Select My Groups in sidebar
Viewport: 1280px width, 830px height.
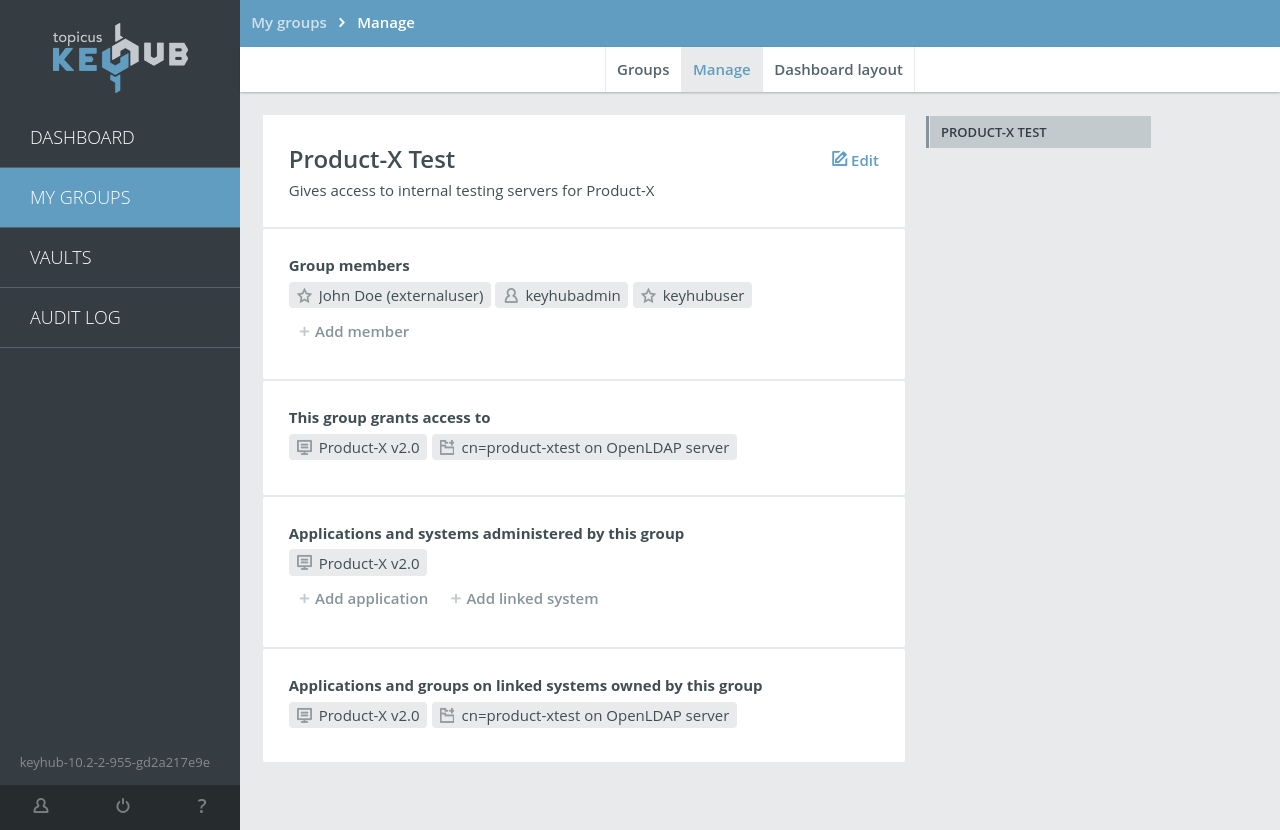(x=120, y=198)
